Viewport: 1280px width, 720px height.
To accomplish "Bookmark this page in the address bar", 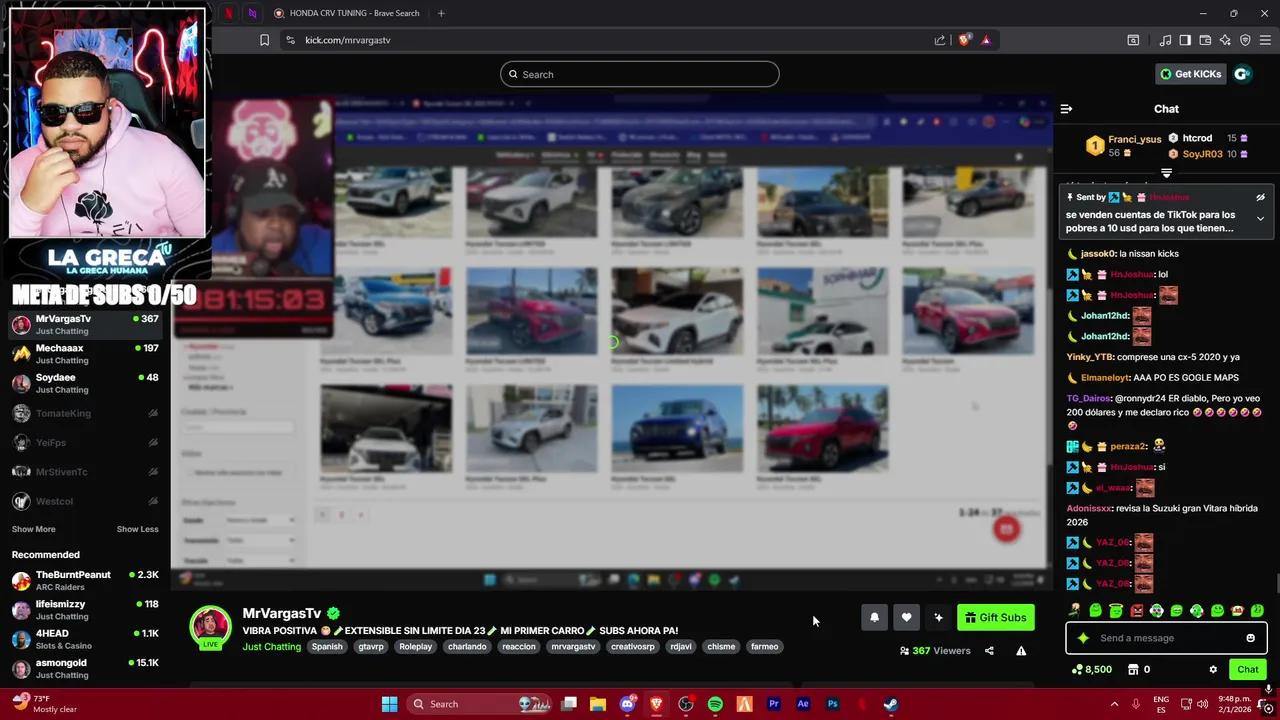I will (x=264, y=40).
